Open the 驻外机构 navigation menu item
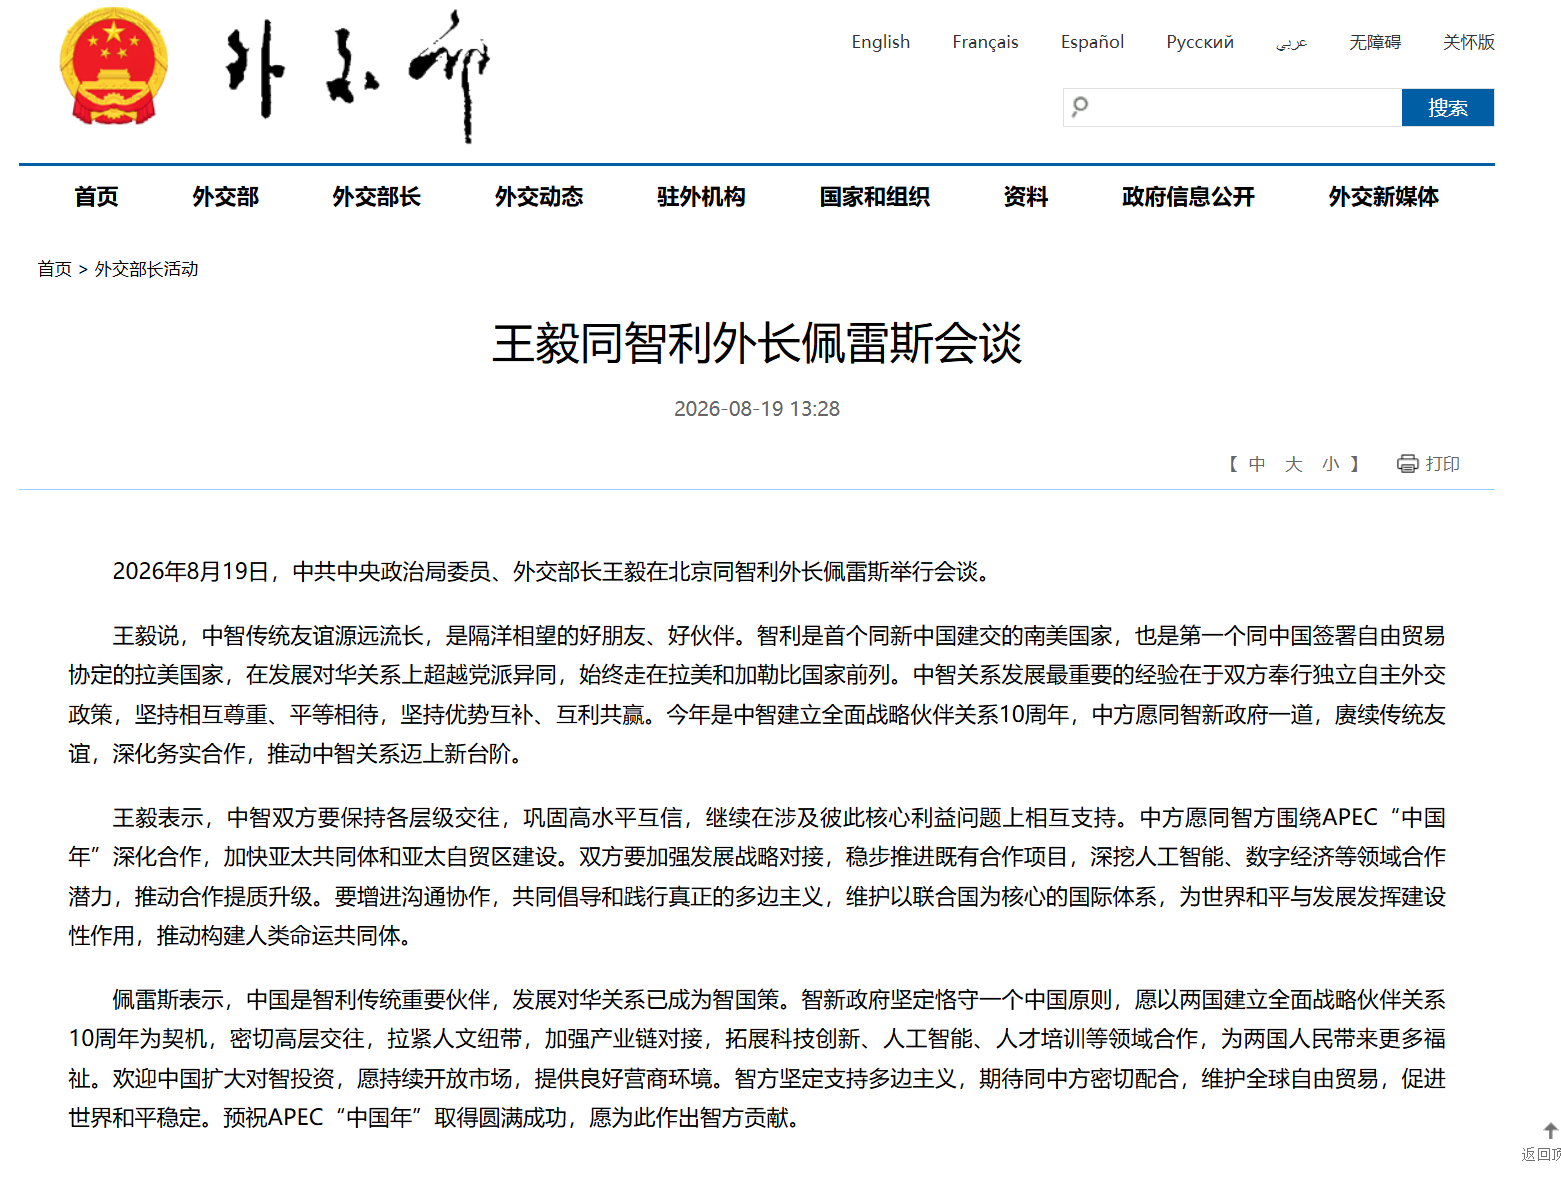This screenshot has height=1189, width=1561. pyautogui.click(x=701, y=197)
